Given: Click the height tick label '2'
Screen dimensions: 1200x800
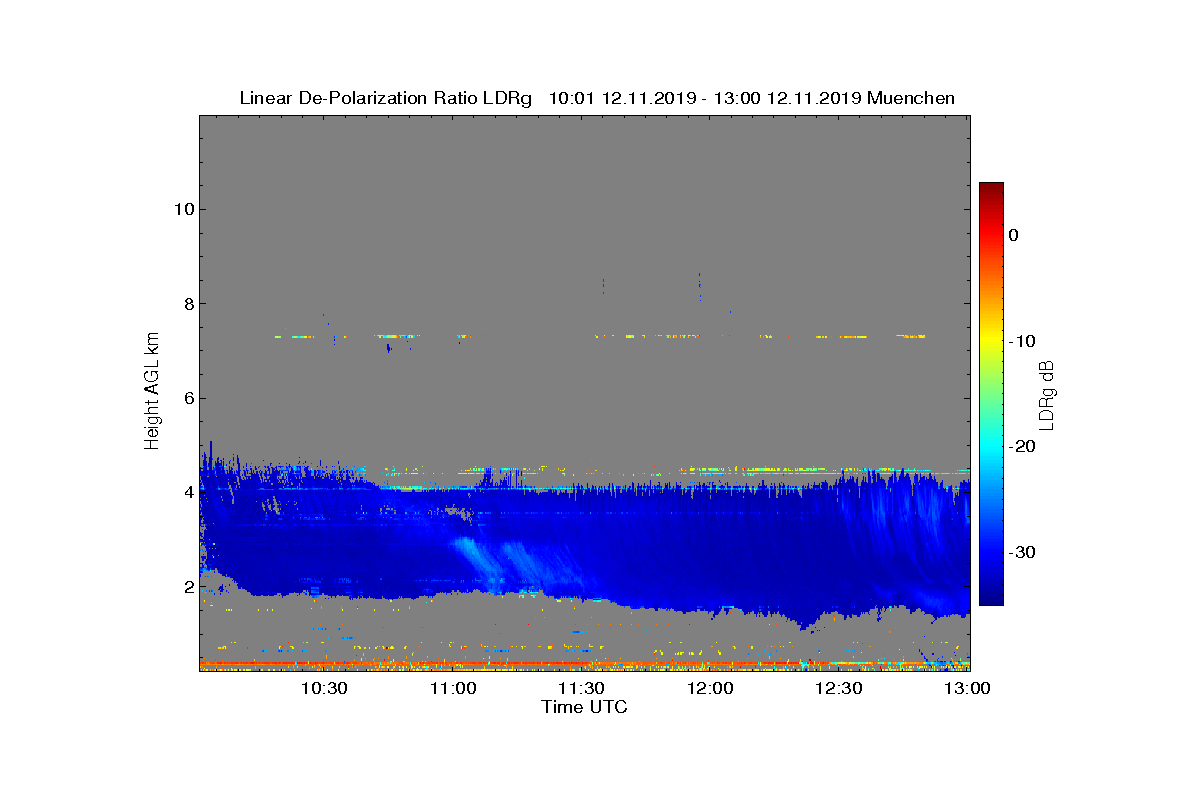Looking at the screenshot, I should click(x=187, y=587).
